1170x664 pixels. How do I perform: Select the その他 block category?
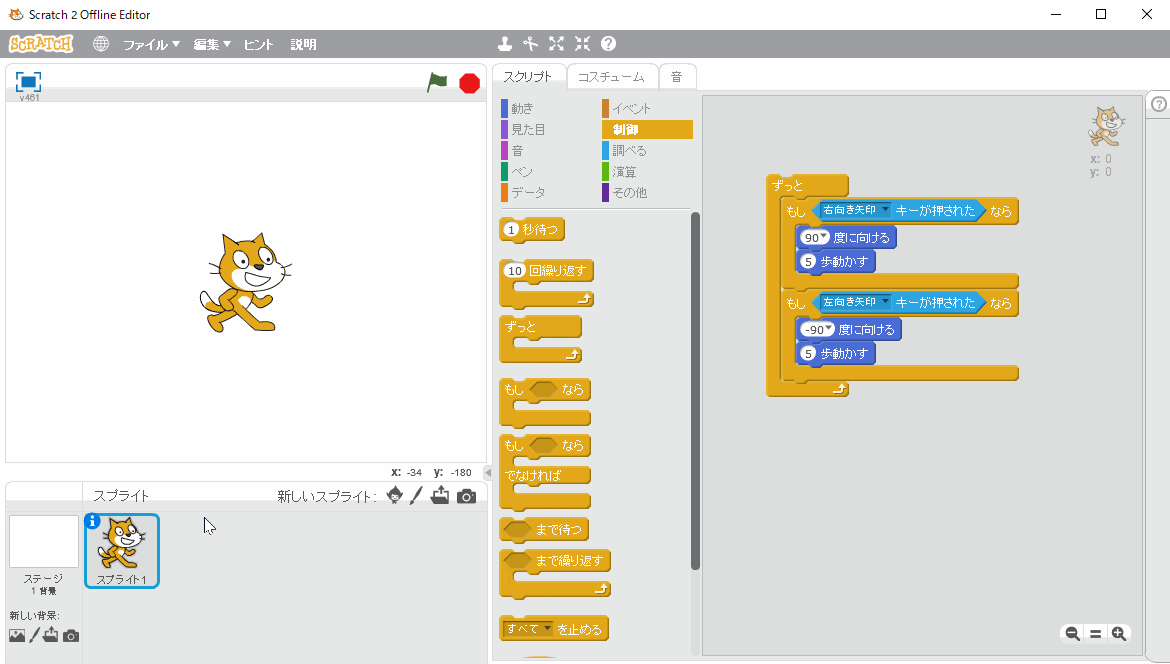point(647,192)
